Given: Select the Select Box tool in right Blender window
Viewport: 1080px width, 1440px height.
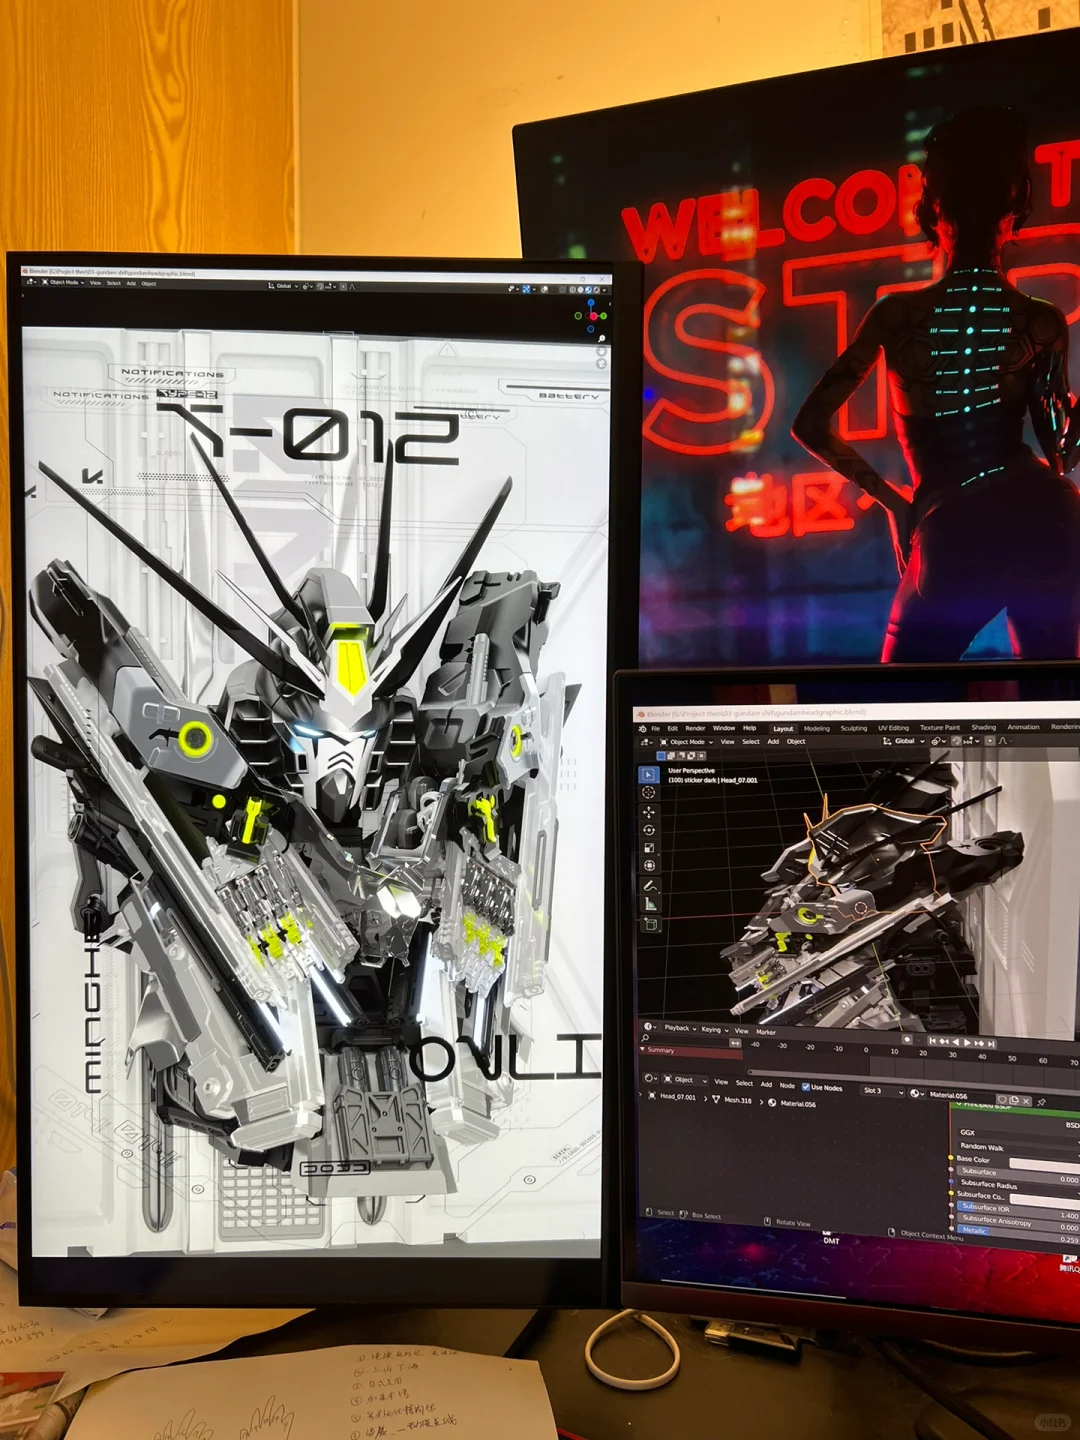Looking at the screenshot, I should click(x=649, y=775).
